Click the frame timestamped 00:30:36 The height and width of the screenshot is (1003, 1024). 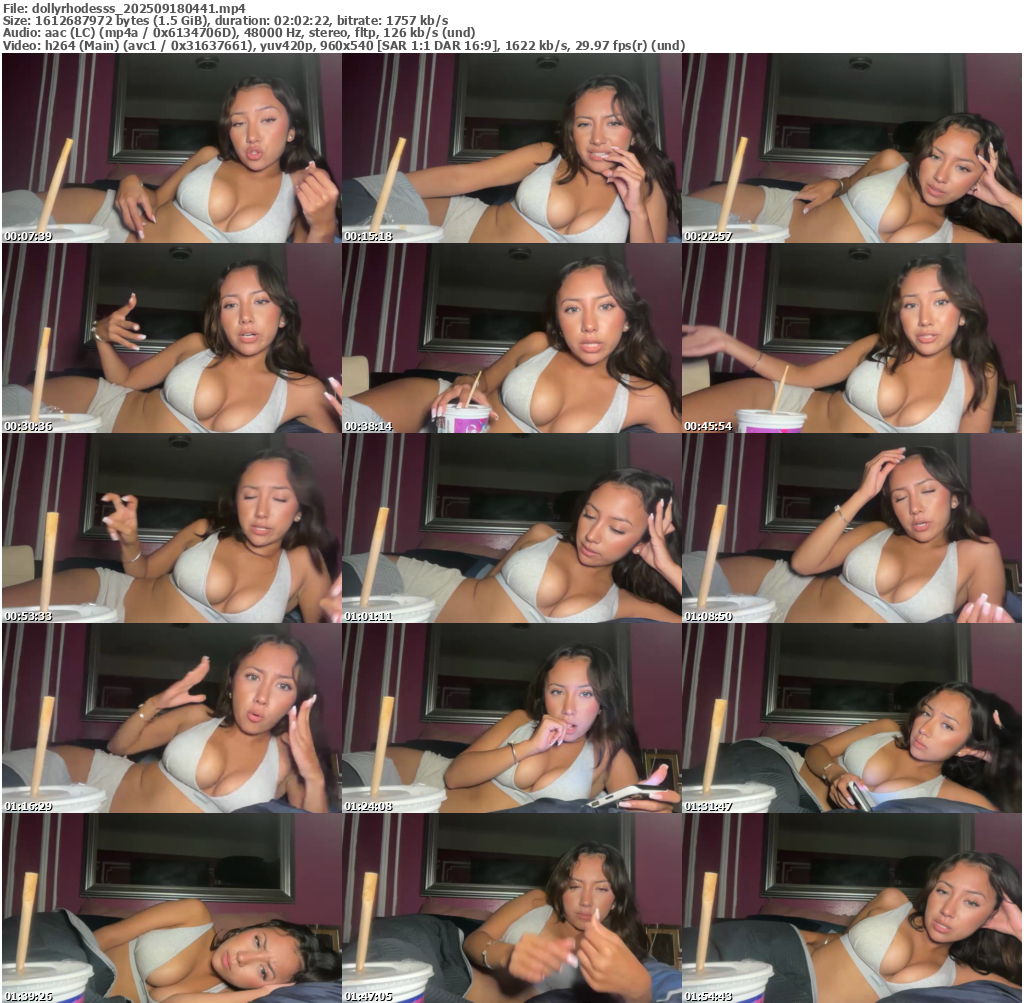[x=172, y=339]
